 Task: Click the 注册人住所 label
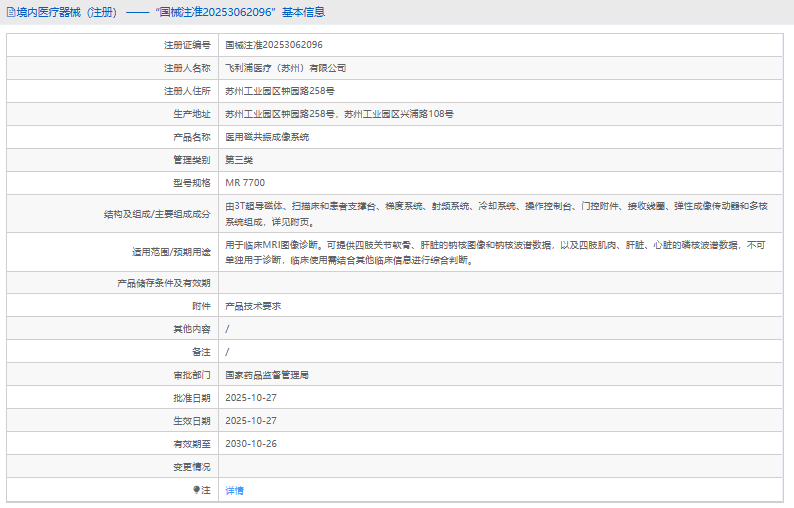[187, 91]
